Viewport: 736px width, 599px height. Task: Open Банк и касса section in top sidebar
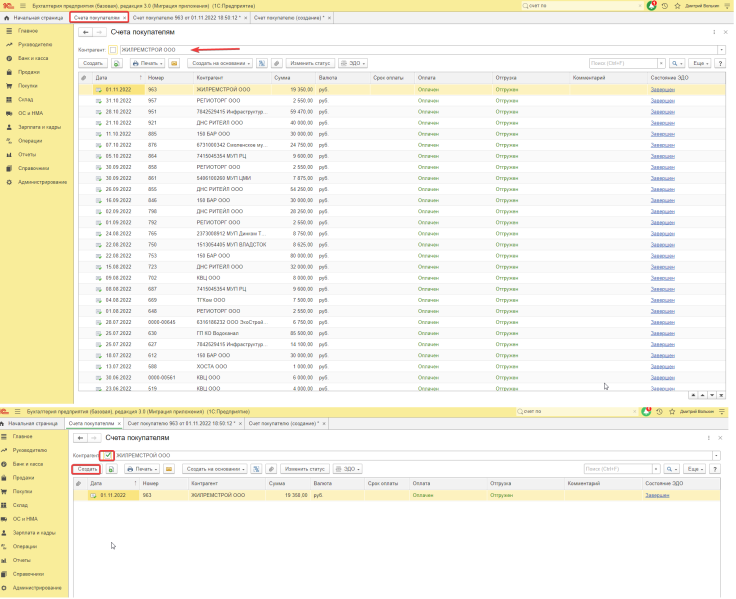pos(33,59)
